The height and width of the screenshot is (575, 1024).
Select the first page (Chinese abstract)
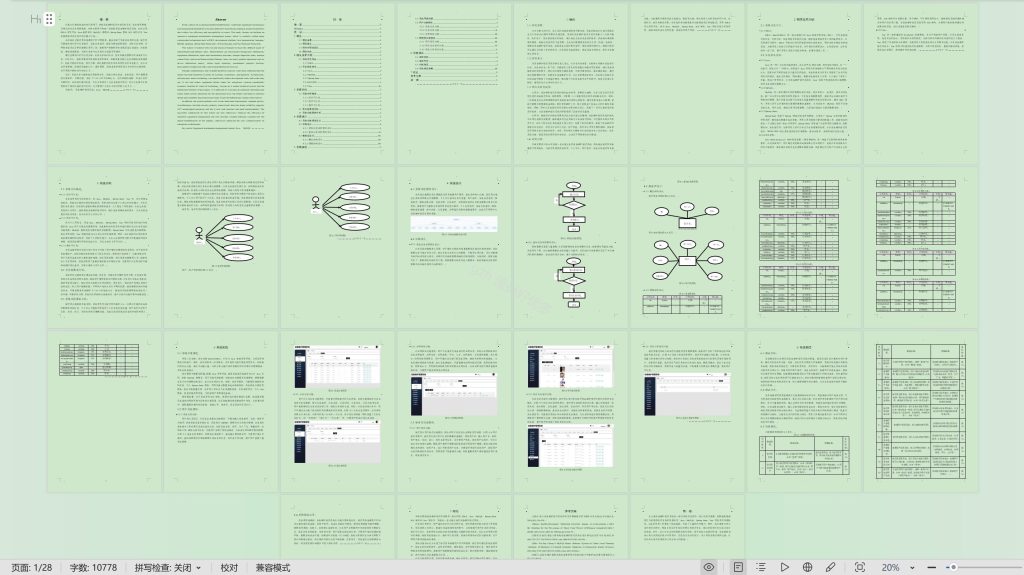point(104,84)
